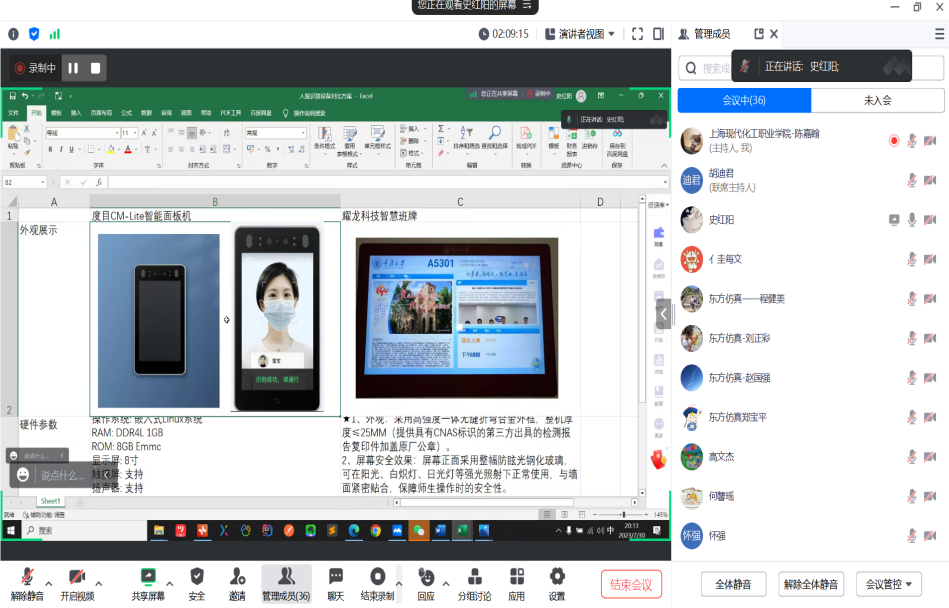Click the Reactions (回应) icon
Viewport: 949px width, 608px height.
click(x=426, y=581)
